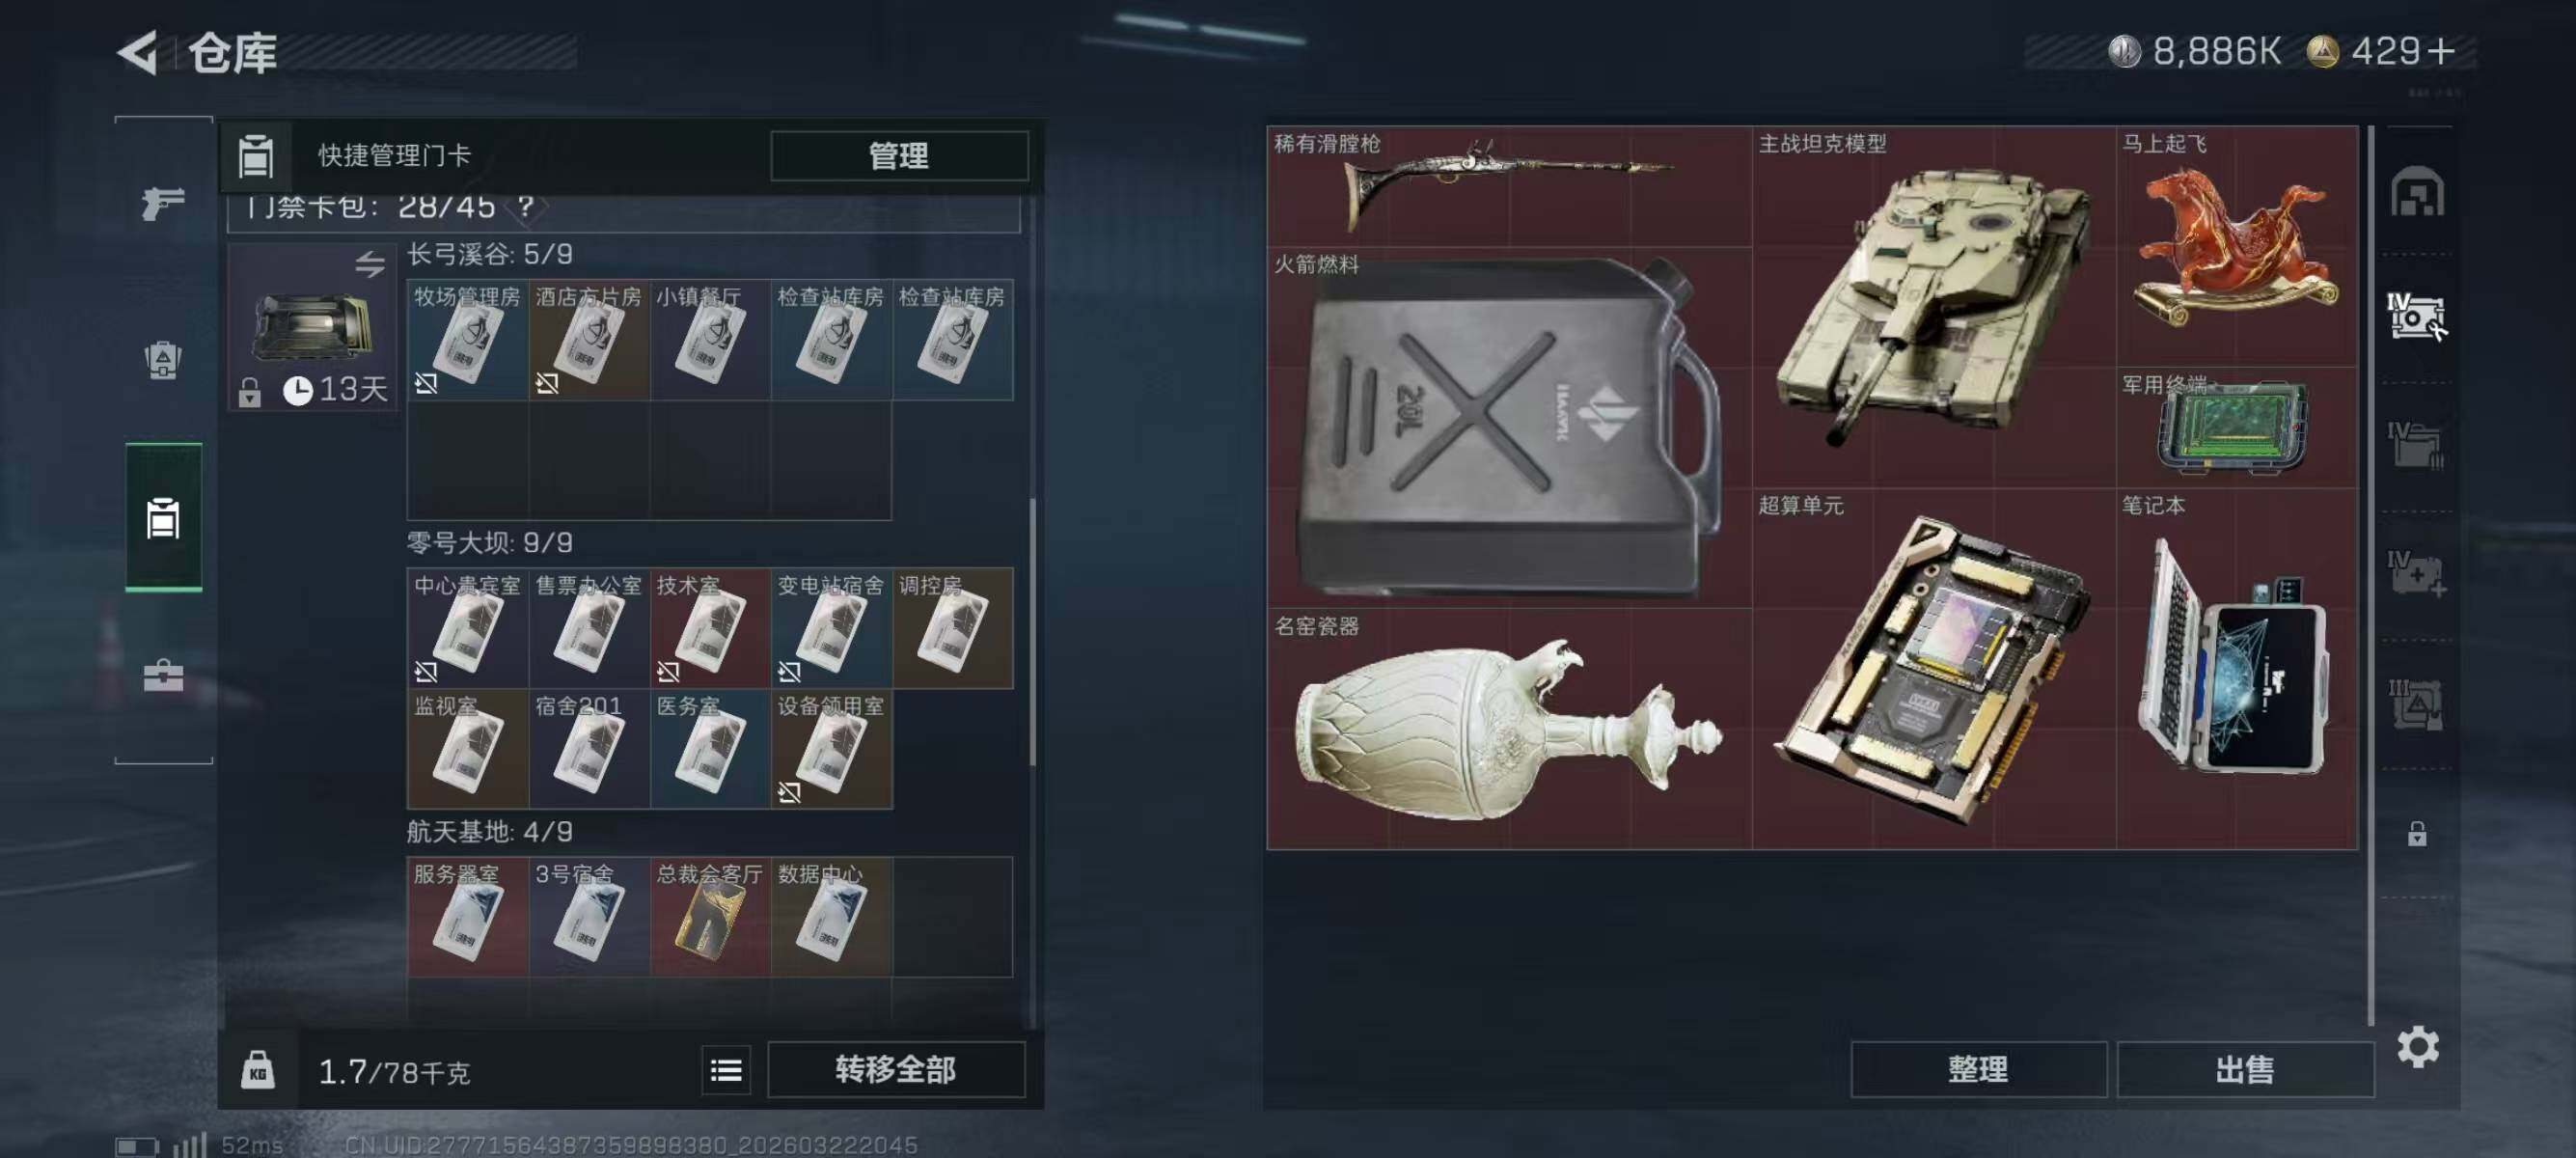This screenshot has width=2576, height=1158.
Task: Select the 主战坦克模型 item
Action: pos(1933,307)
